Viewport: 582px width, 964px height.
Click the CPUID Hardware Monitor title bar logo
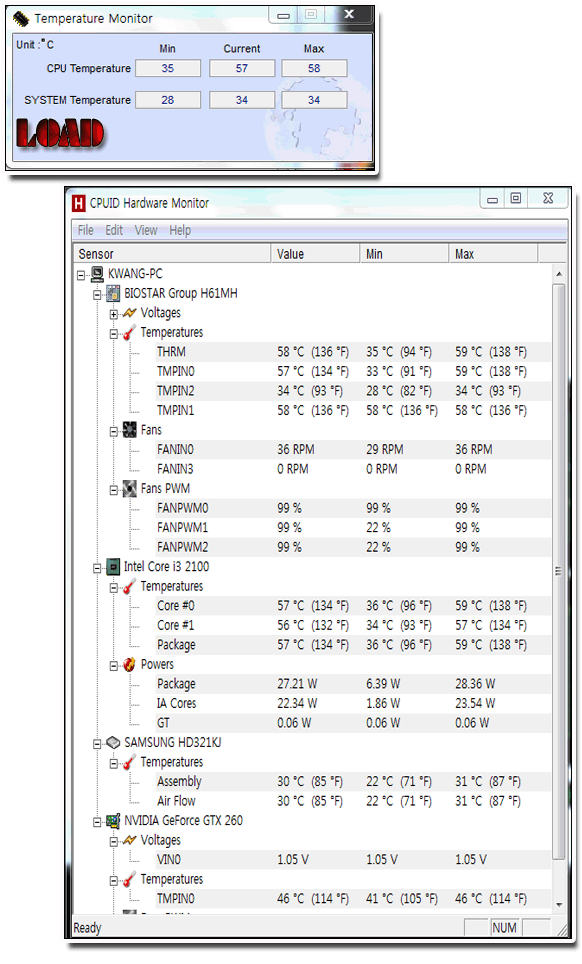coord(79,203)
